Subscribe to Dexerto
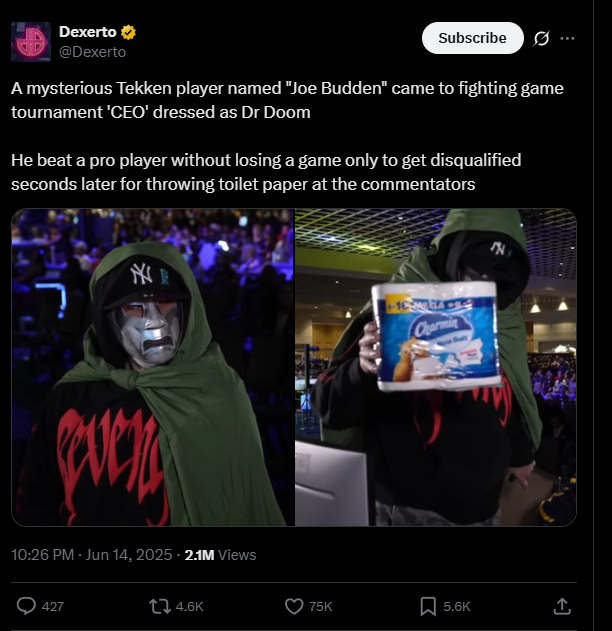Viewport: 612px width, 631px height. [473, 38]
